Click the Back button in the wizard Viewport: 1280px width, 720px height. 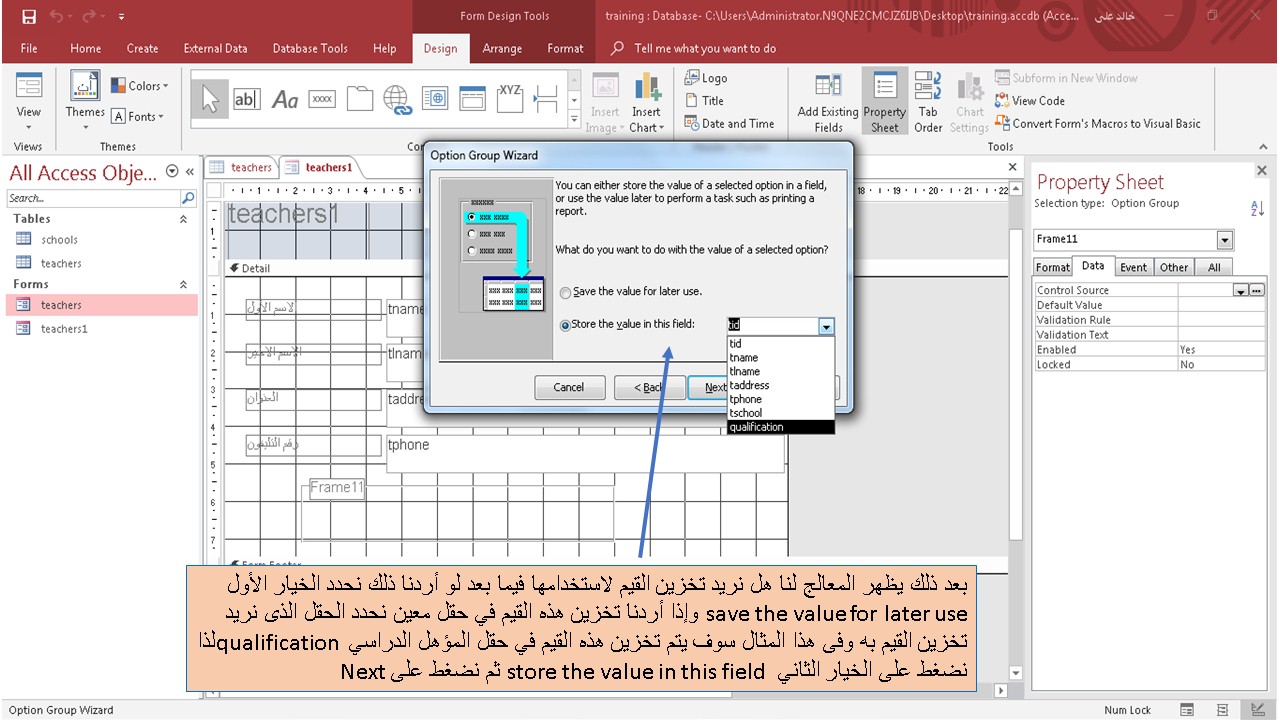point(650,387)
